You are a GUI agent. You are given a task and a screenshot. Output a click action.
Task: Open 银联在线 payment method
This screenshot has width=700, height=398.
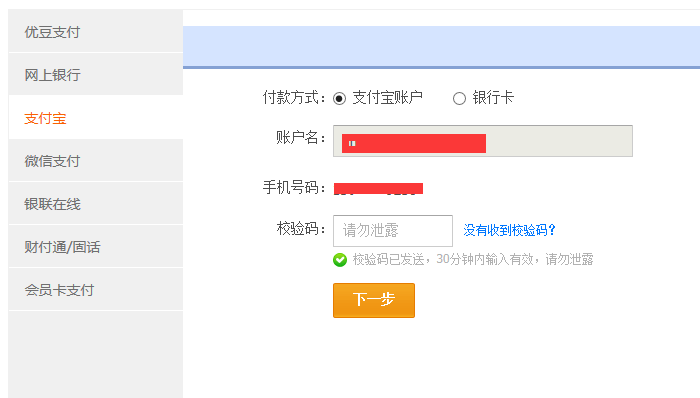[x=96, y=203]
